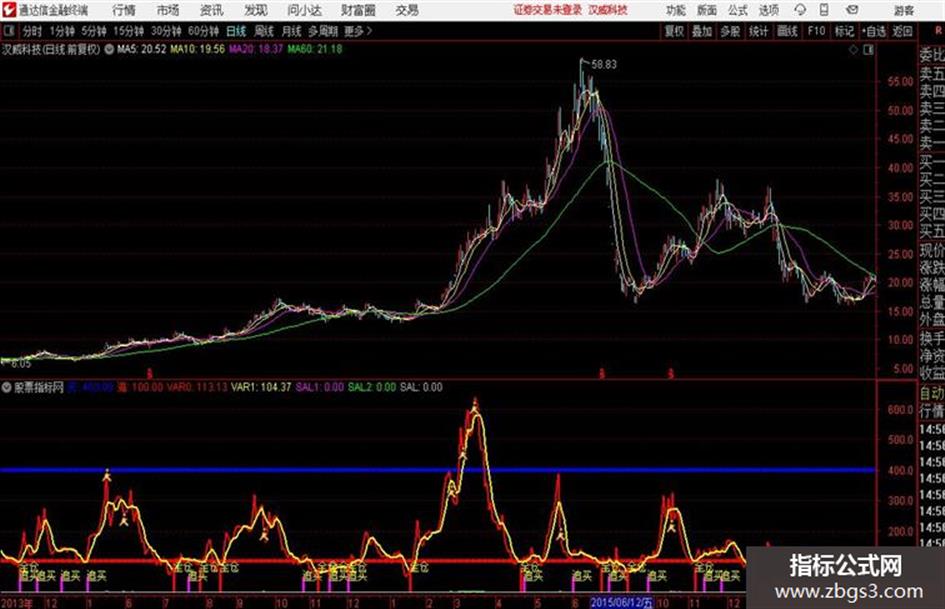Image resolution: width=945 pixels, height=609 pixels.
Task: Open F10 company info
Action: [816, 31]
